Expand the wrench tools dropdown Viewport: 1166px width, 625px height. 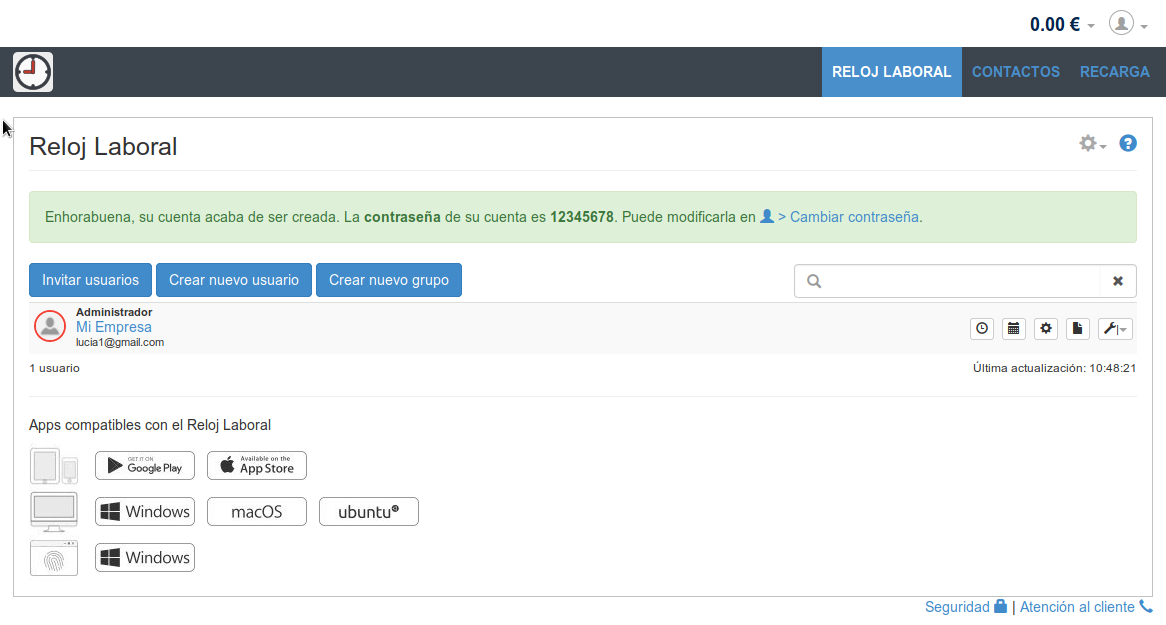1115,328
